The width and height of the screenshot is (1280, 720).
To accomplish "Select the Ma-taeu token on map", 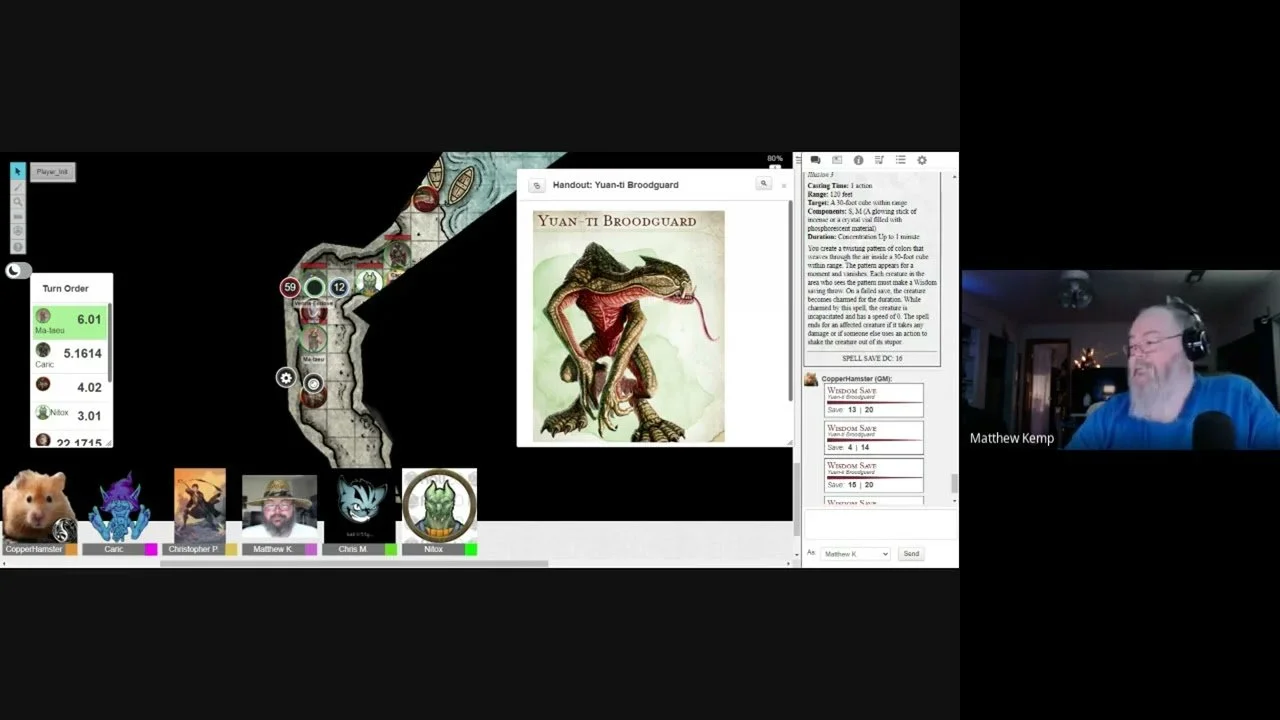I will pyautogui.click(x=314, y=340).
